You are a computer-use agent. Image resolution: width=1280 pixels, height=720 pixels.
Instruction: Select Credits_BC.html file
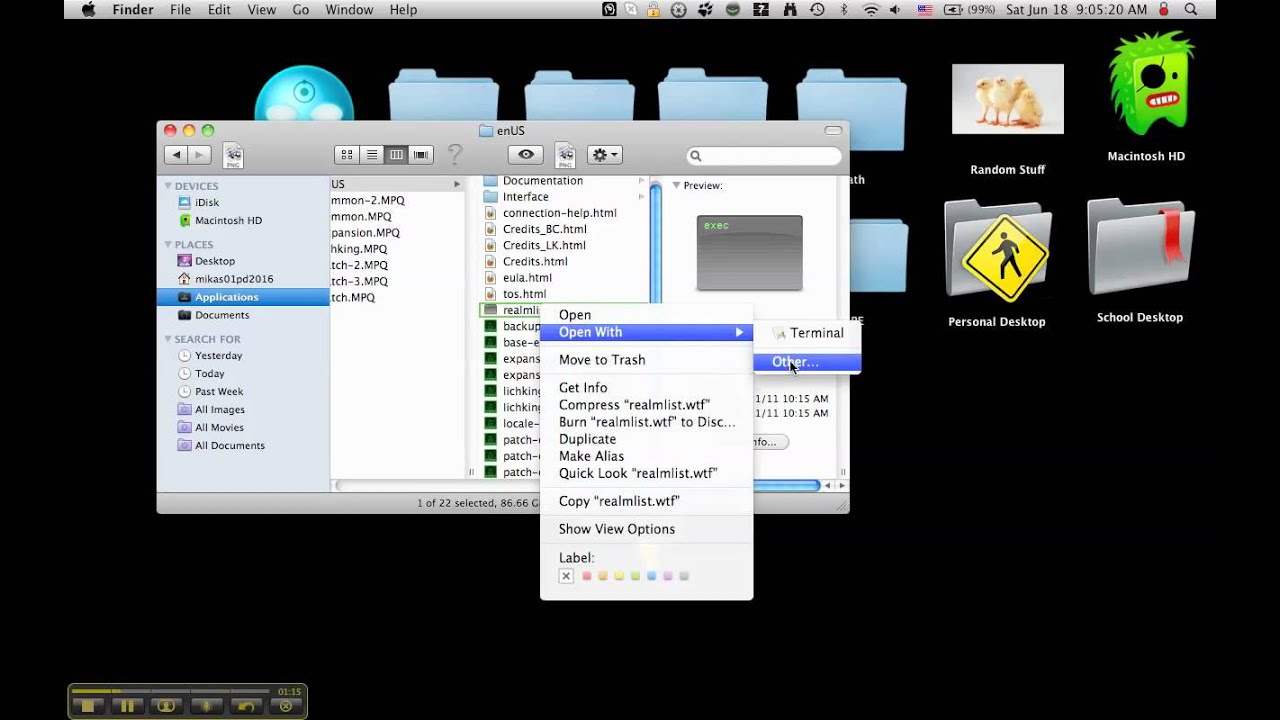pos(544,229)
